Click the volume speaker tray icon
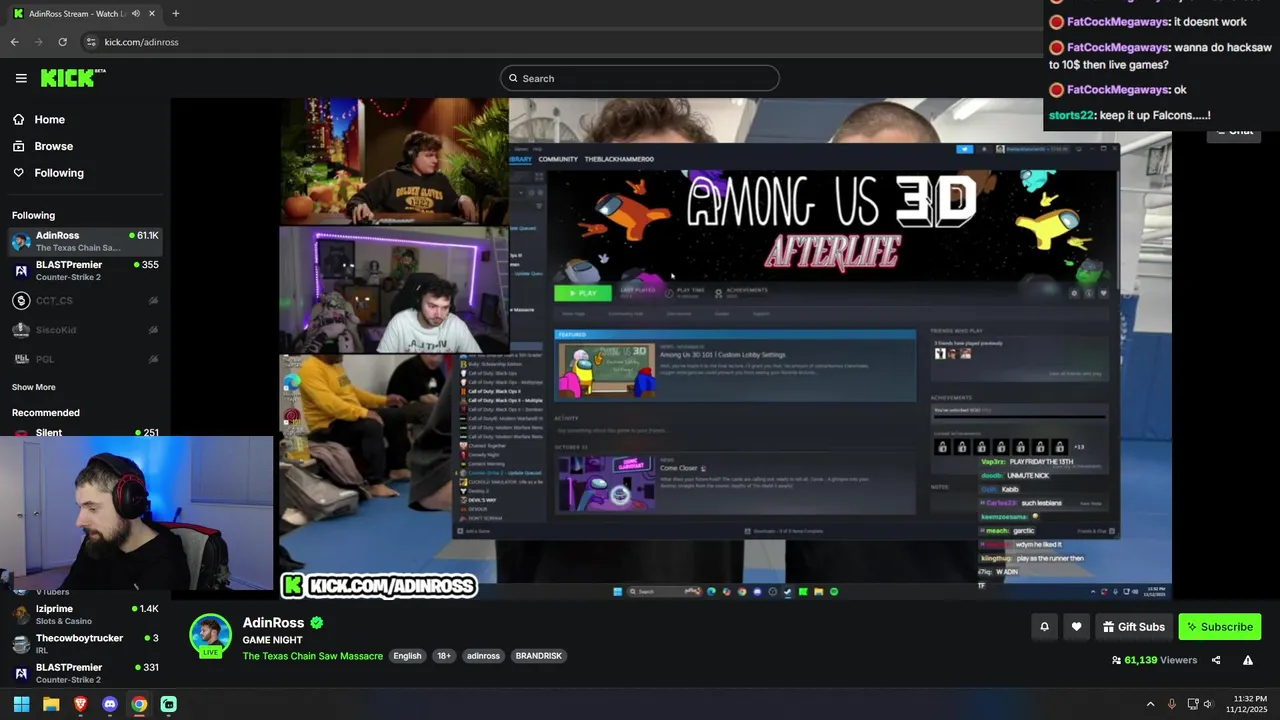 pos(1208,704)
